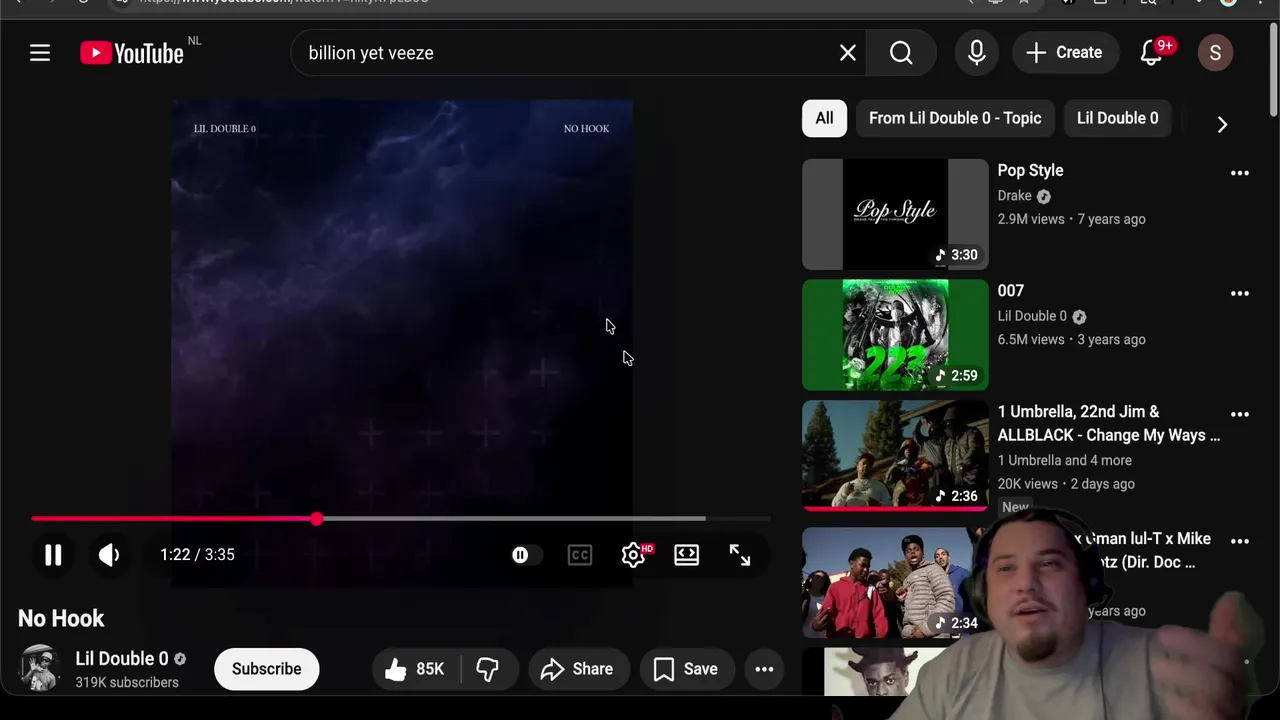The width and height of the screenshot is (1280, 720).
Task: Click the 1:22 / 3:35 time display
Action: pyautogui.click(x=197, y=555)
